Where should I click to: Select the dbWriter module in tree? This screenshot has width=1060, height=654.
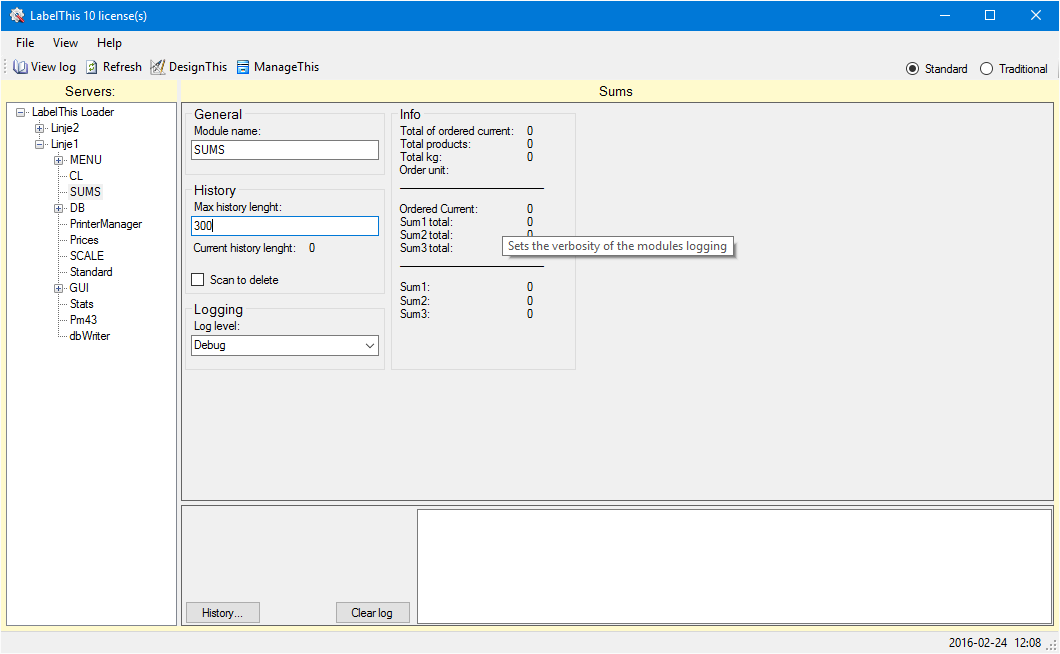[x=90, y=336]
